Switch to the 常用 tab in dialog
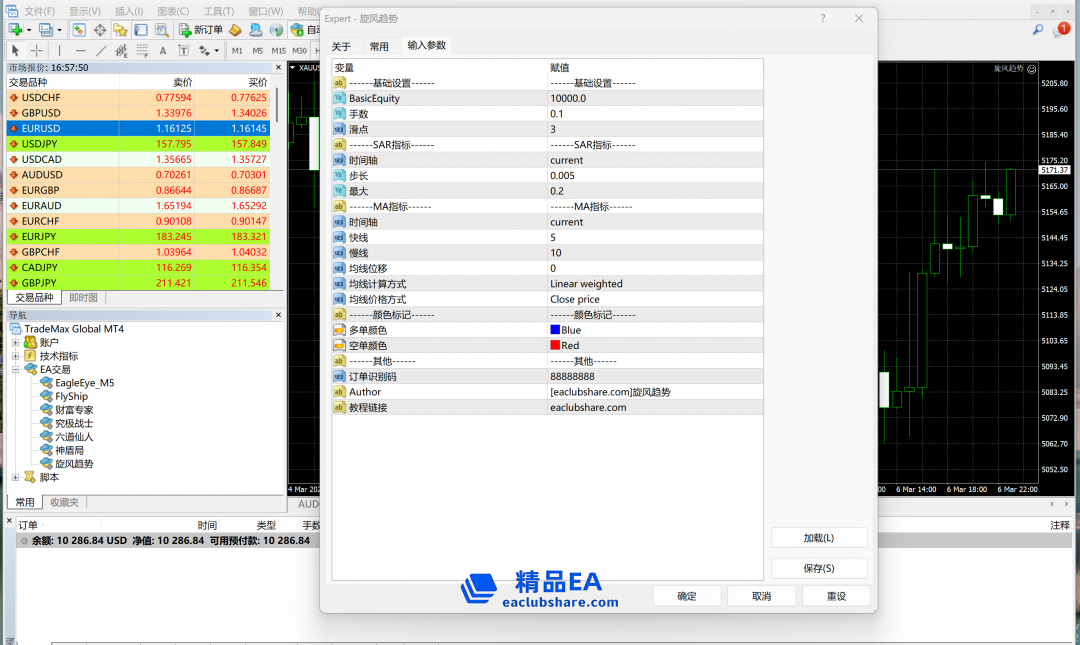Screen dimensions: 1080x645 coord(379,46)
